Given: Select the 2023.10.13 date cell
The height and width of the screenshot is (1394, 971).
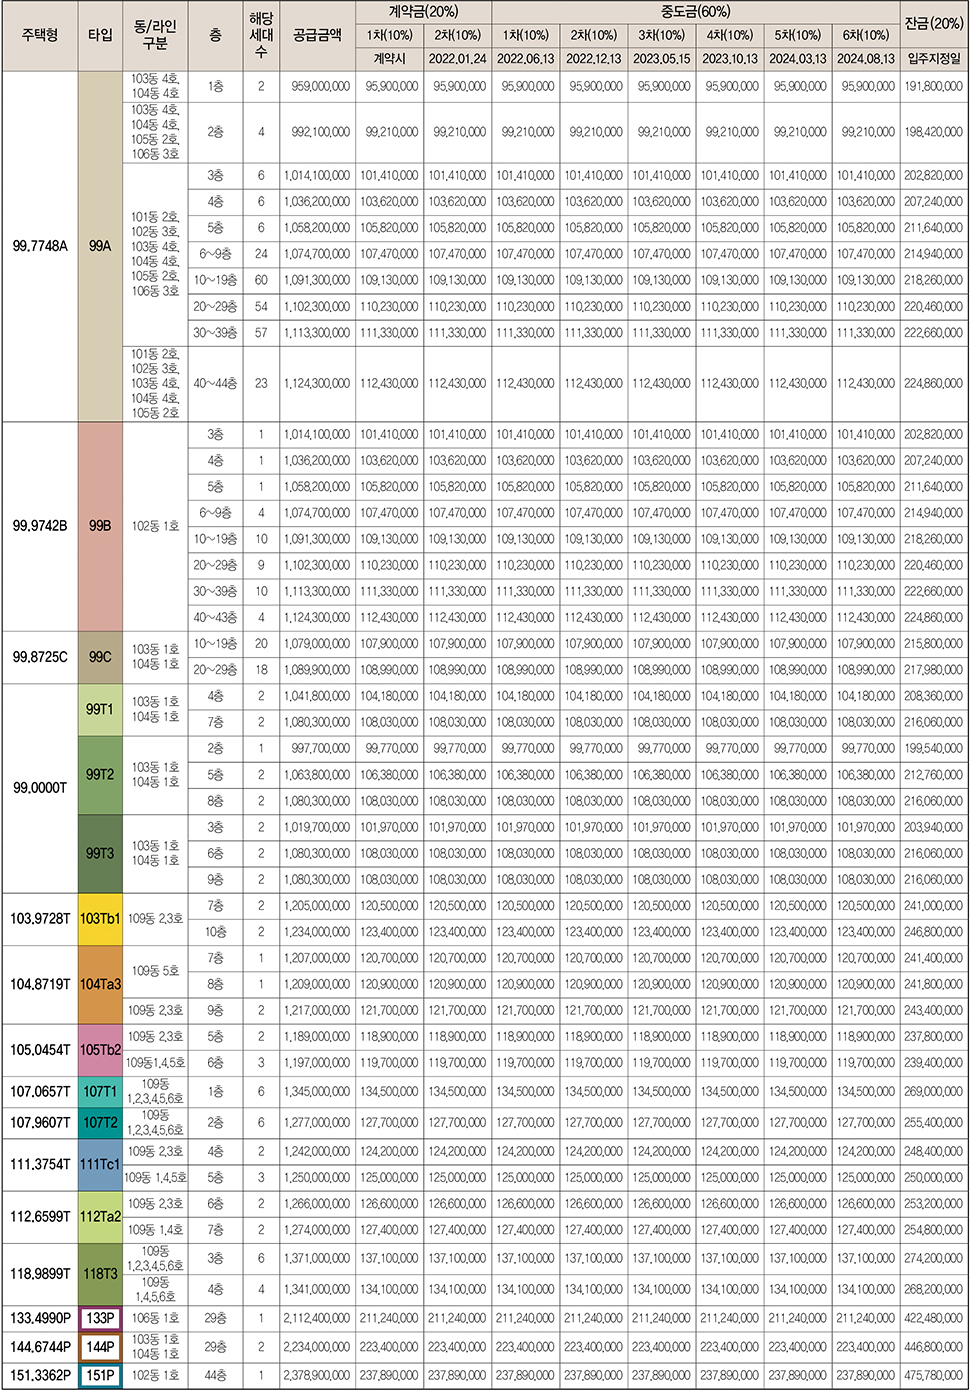Looking at the screenshot, I should 730,59.
